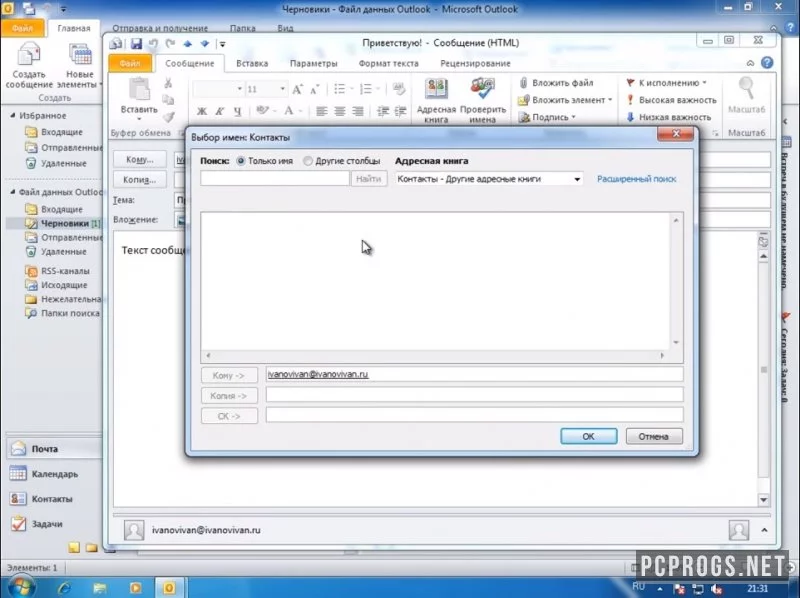Focus the name search input field
Screen dimensions: 800x598
pyautogui.click(x=274, y=179)
